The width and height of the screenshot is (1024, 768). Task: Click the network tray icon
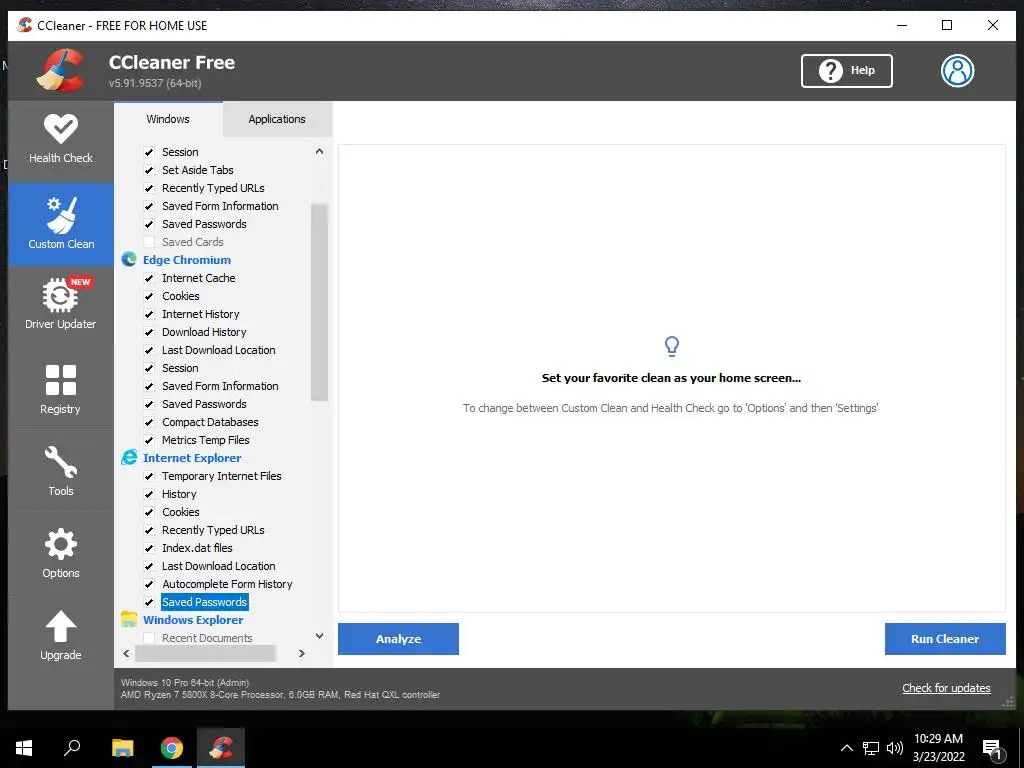tap(871, 748)
